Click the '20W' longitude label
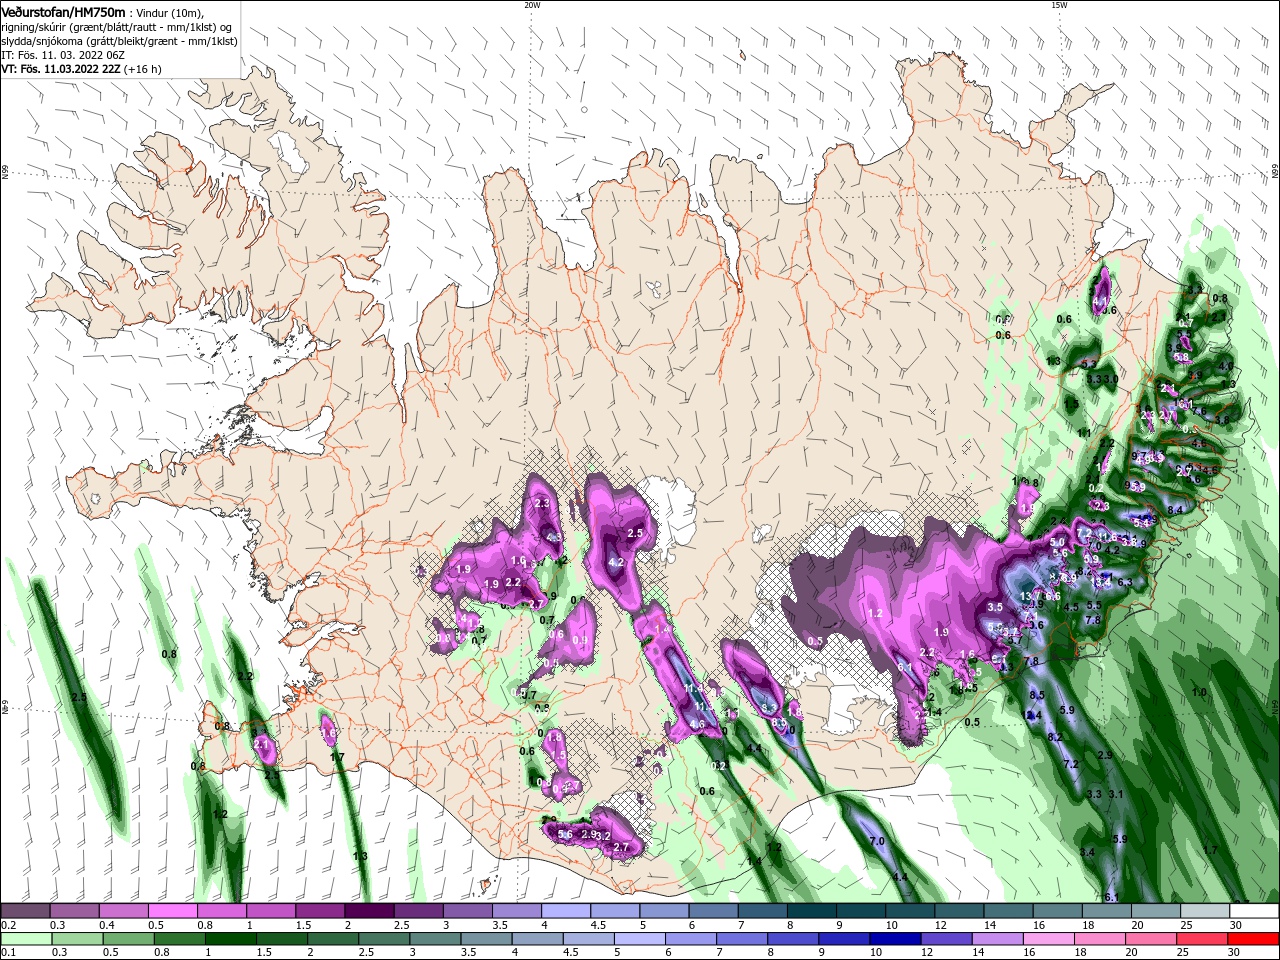The image size is (1280, 960). pos(532,5)
